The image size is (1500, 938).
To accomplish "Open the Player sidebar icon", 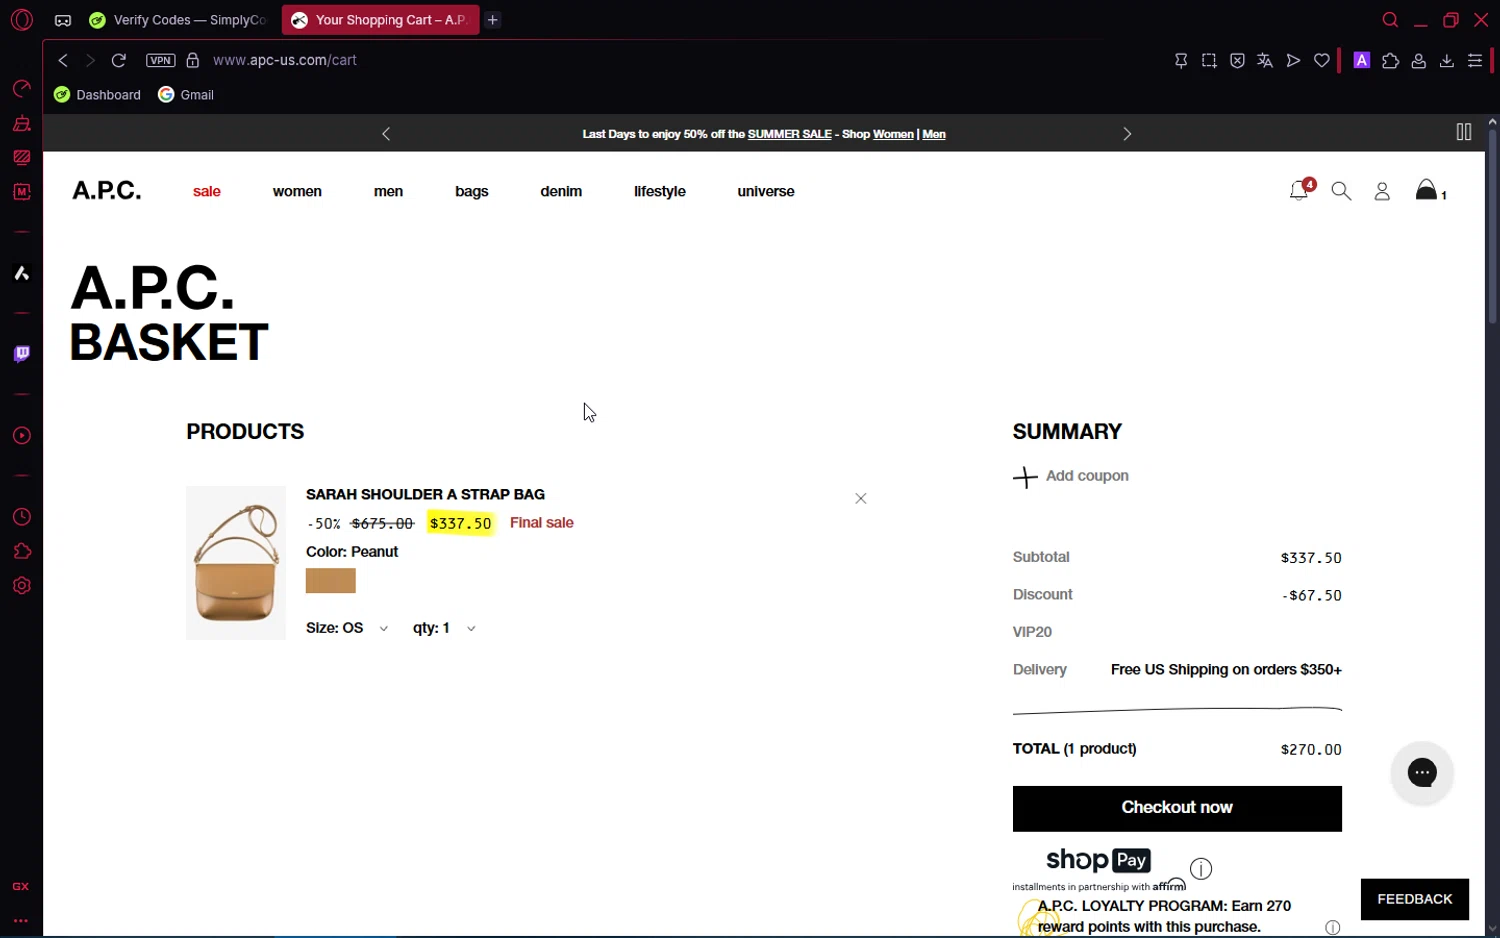I will click(21, 436).
